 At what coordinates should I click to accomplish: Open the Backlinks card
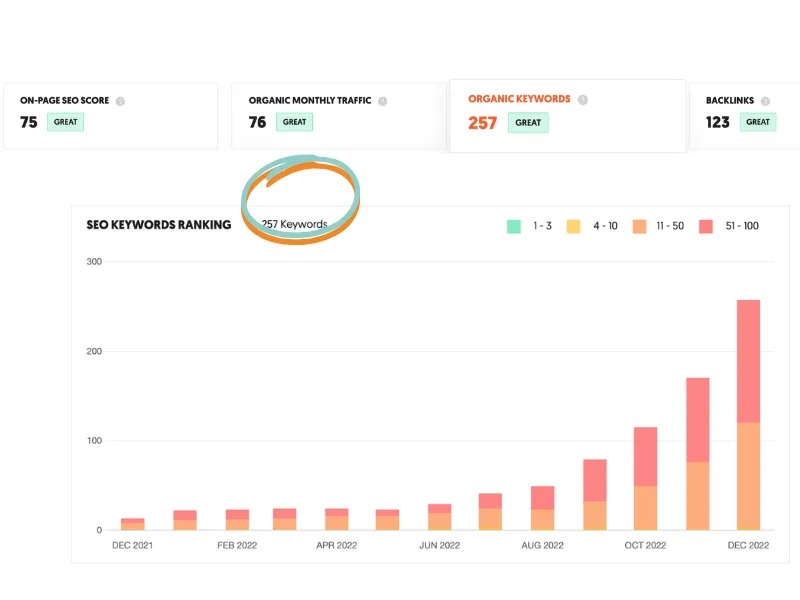pyautogui.click(x=745, y=116)
